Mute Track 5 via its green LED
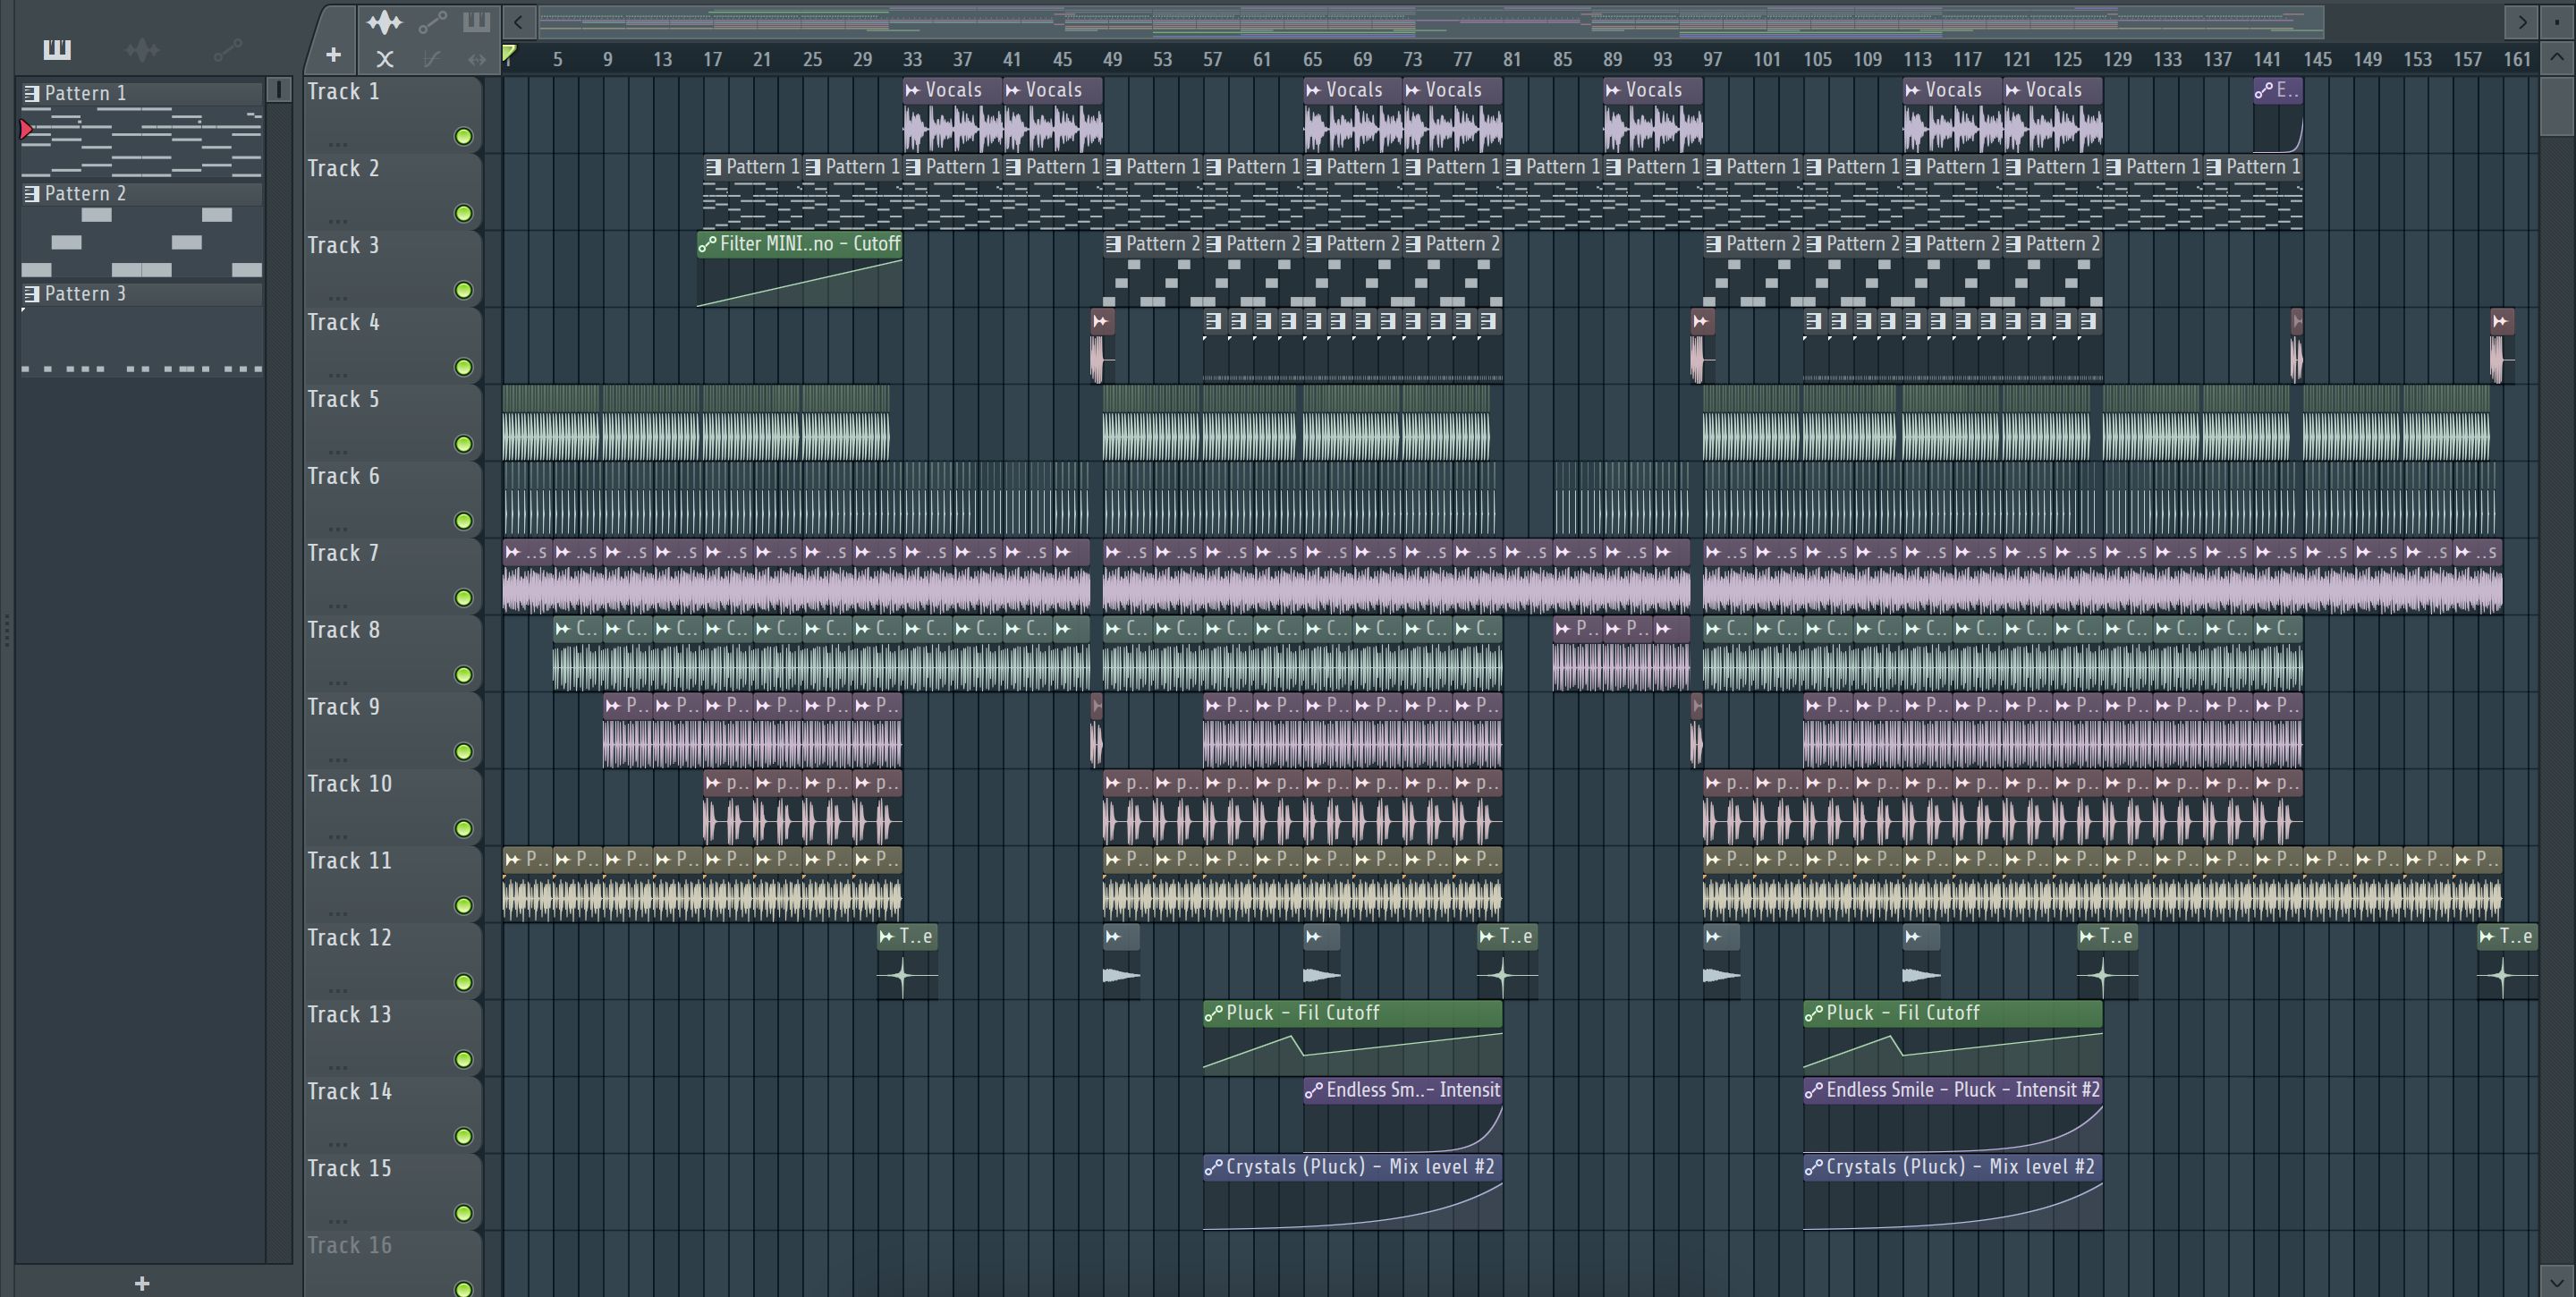This screenshot has width=2576, height=1297. point(463,444)
